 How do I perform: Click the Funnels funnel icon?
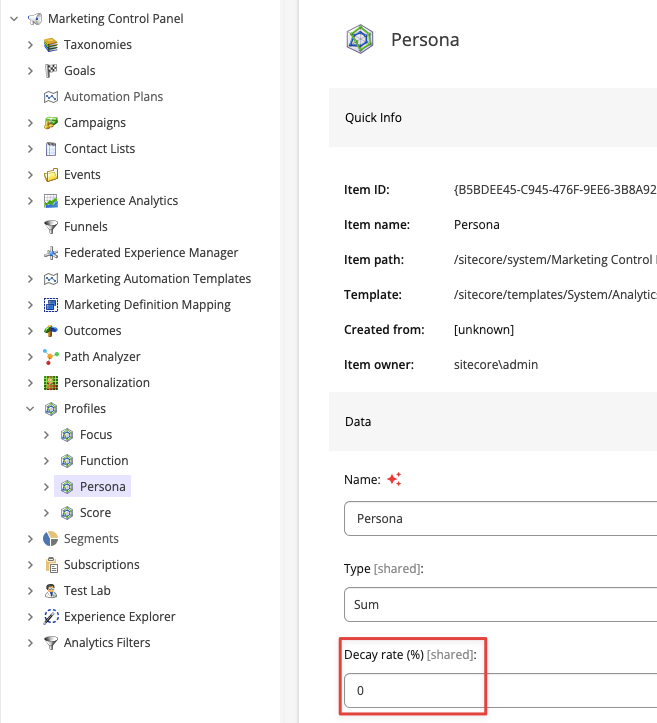[51, 227]
